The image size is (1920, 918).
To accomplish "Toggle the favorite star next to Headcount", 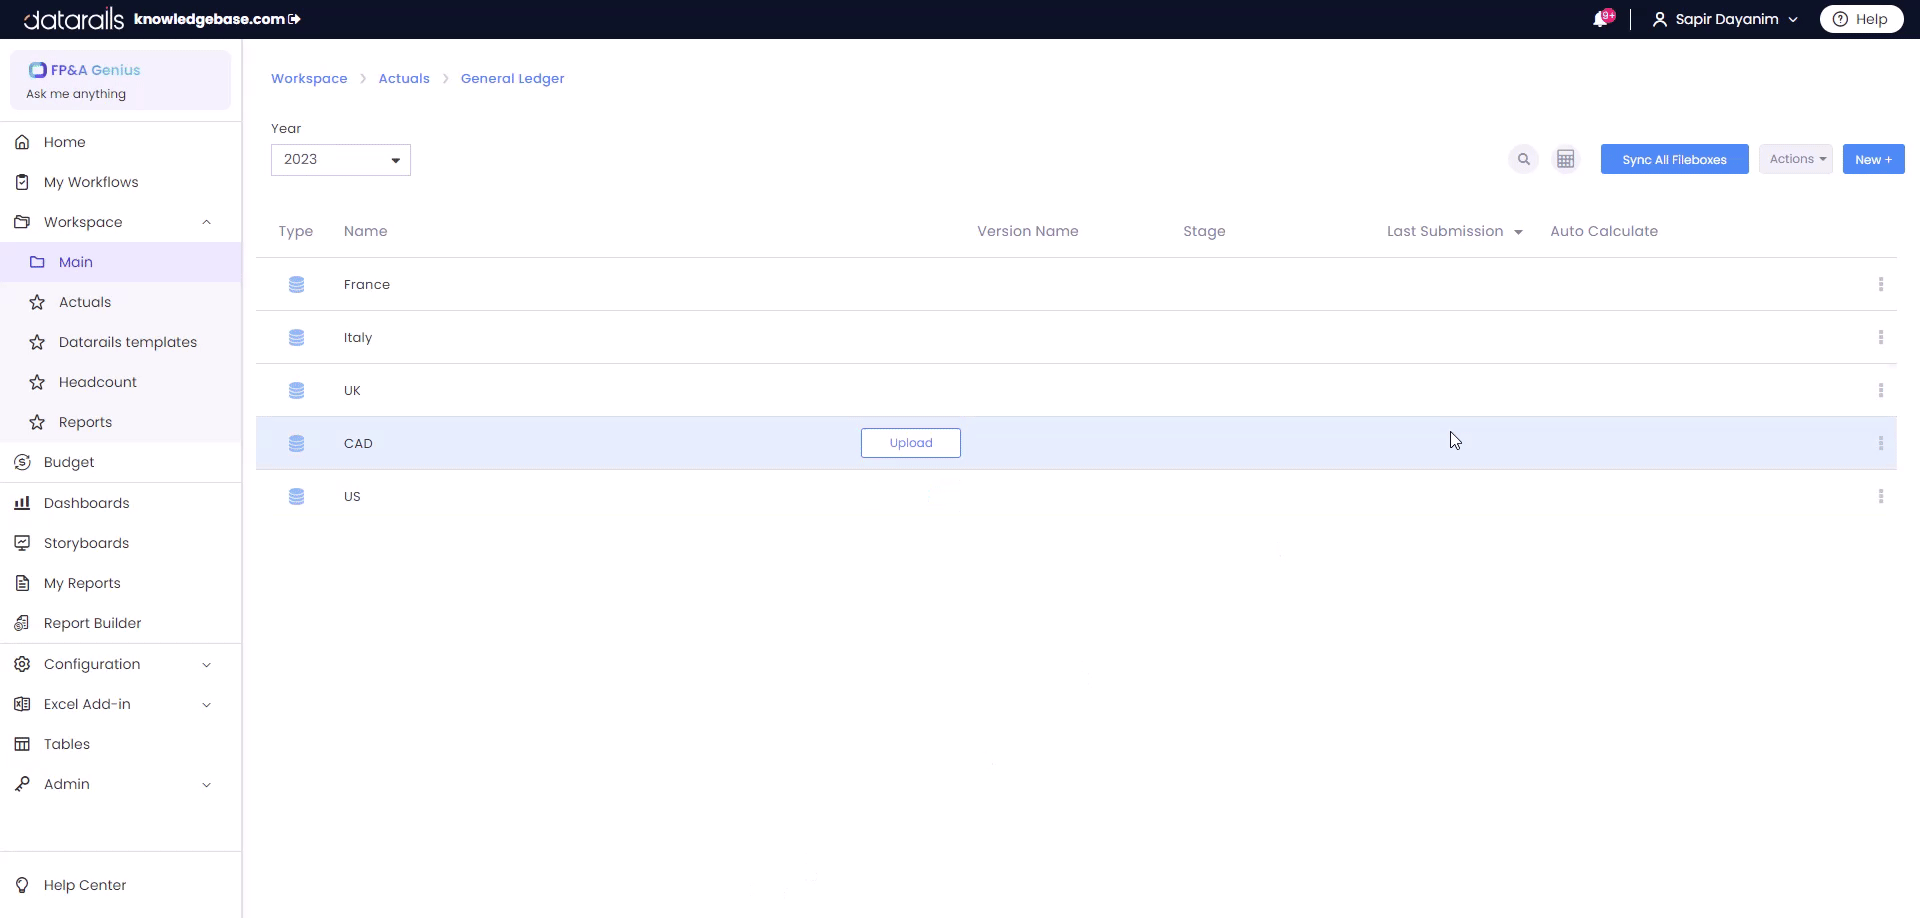I will coord(36,382).
